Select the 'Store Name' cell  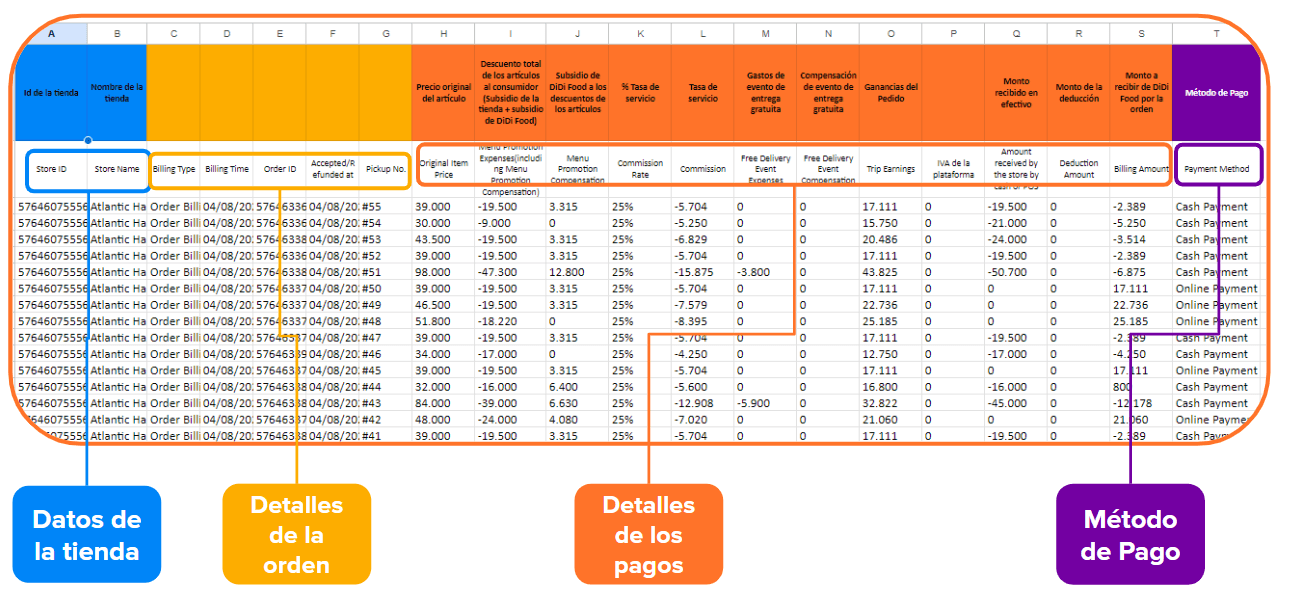(117, 169)
